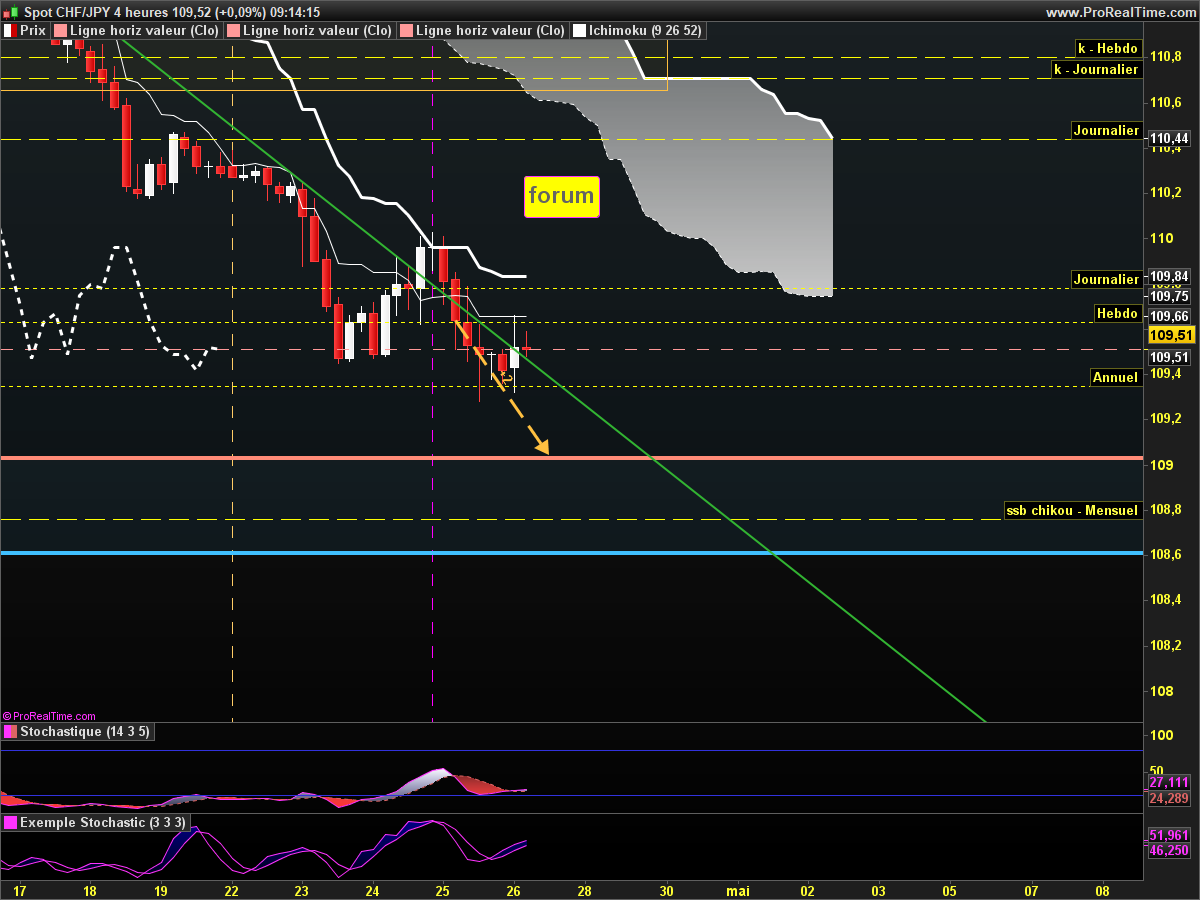1200x900 pixels.
Task: Click the candlestick icon beside Spot CHF/JPY title
Action: (11, 12)
